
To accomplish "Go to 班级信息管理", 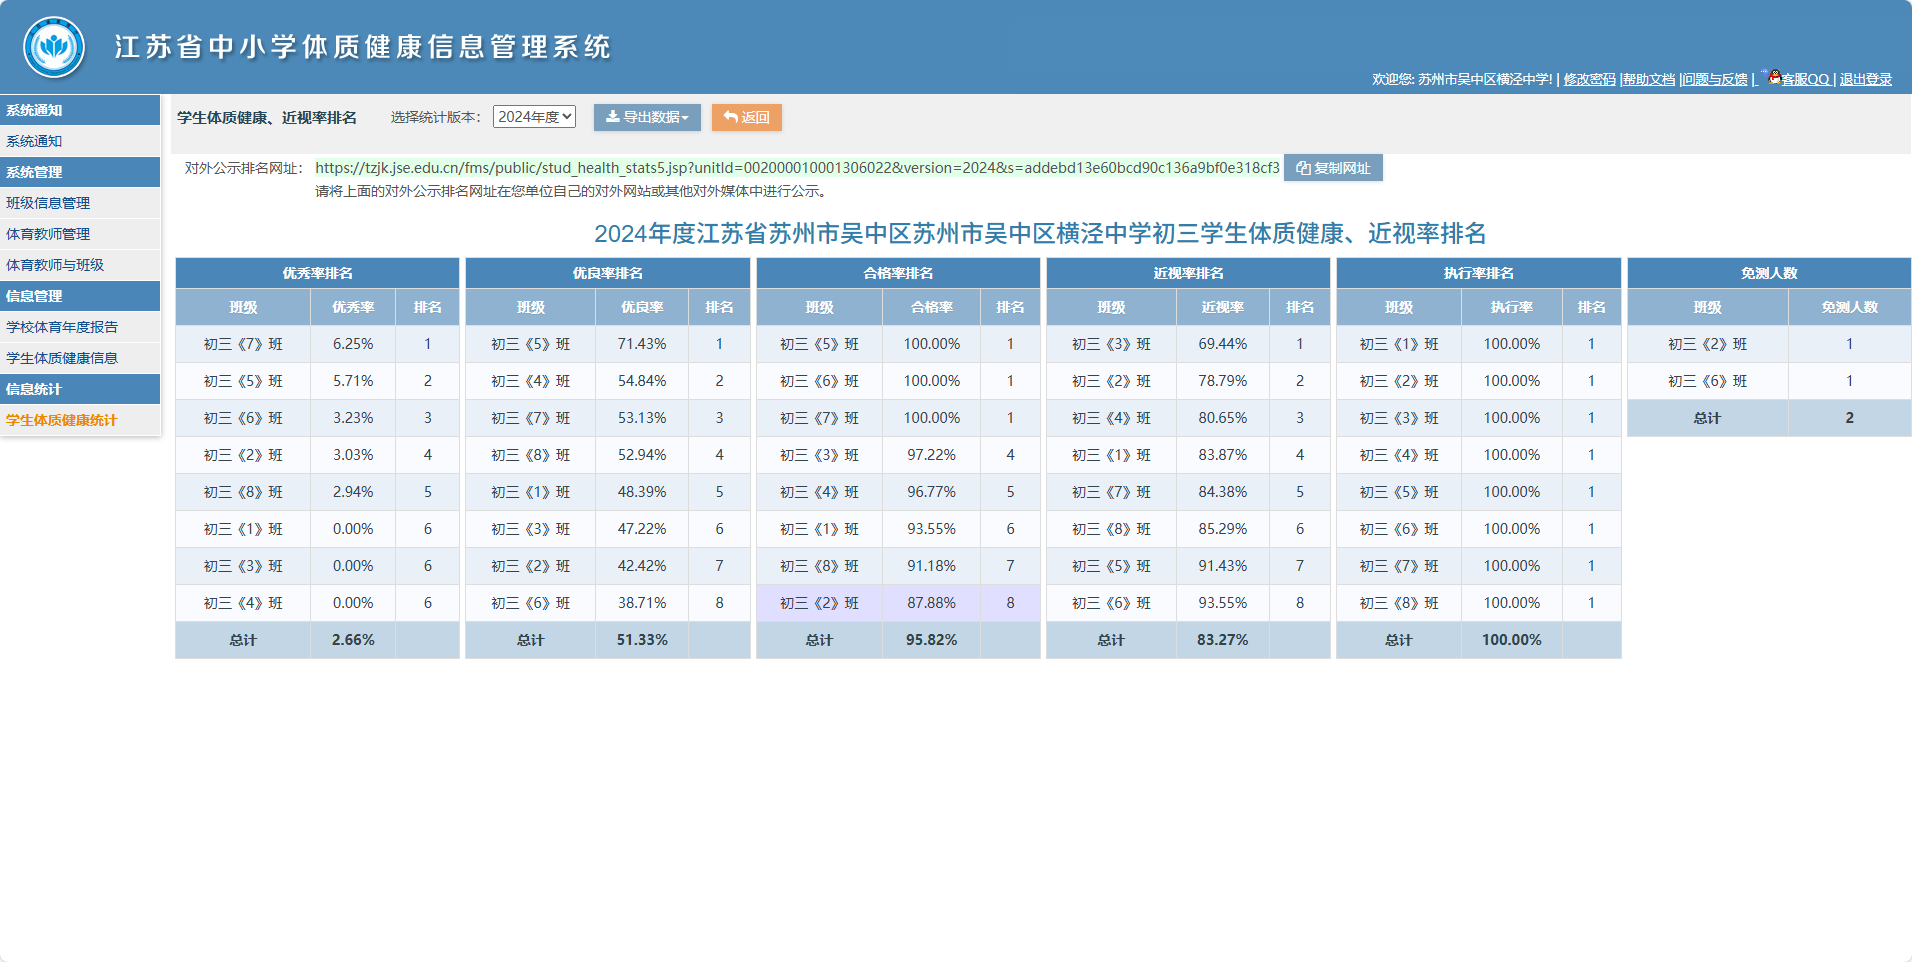I will coord(80,203).
